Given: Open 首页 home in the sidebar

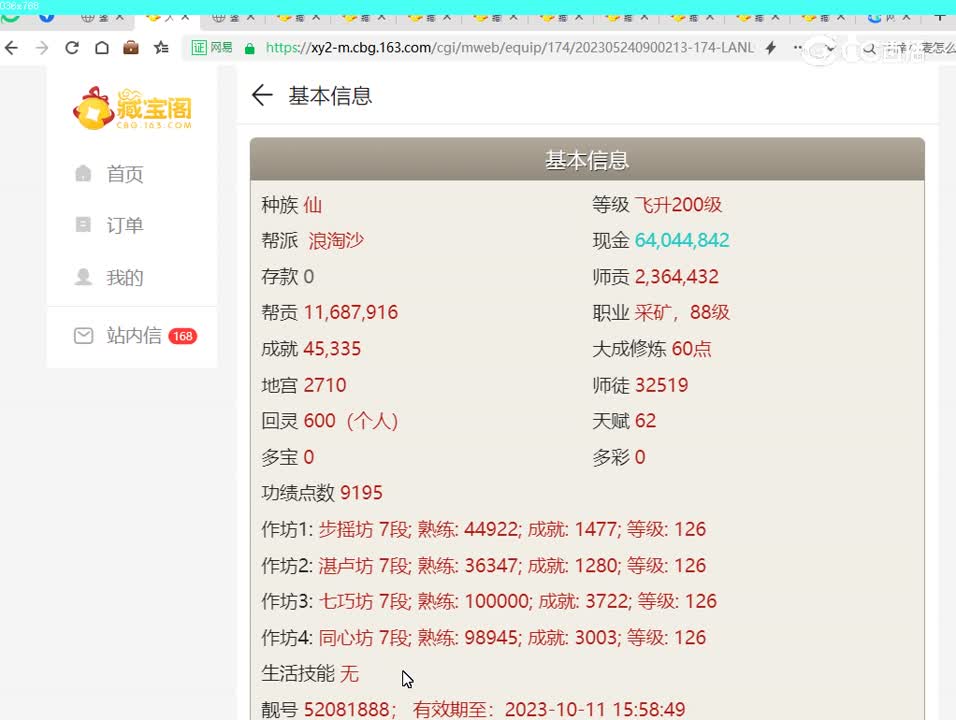Looking at the screenshot, I should coord(124,174).
